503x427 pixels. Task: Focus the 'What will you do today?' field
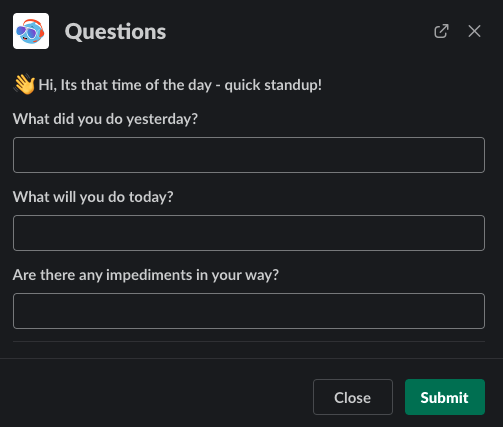tap(249, 233)
